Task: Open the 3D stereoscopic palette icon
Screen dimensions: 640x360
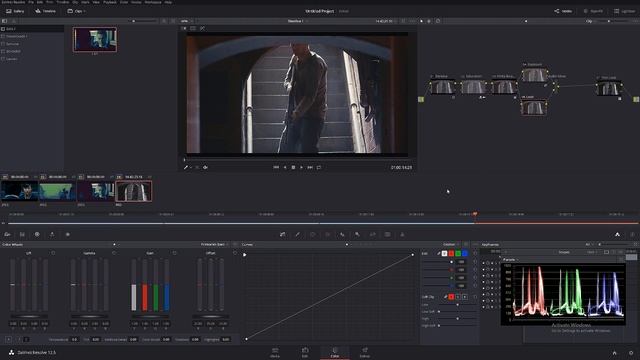Action: pos(387,234)
